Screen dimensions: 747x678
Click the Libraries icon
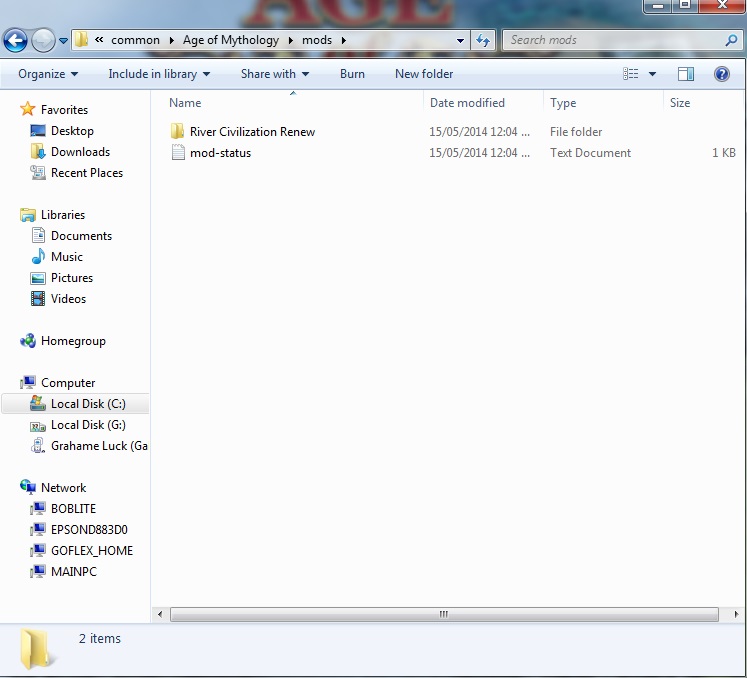28,215
